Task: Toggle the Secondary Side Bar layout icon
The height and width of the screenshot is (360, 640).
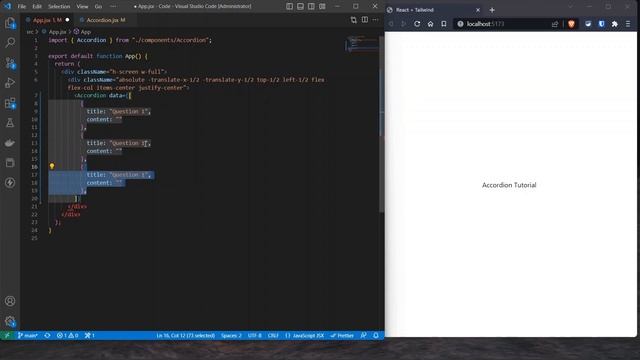Action: coord(311,6)
